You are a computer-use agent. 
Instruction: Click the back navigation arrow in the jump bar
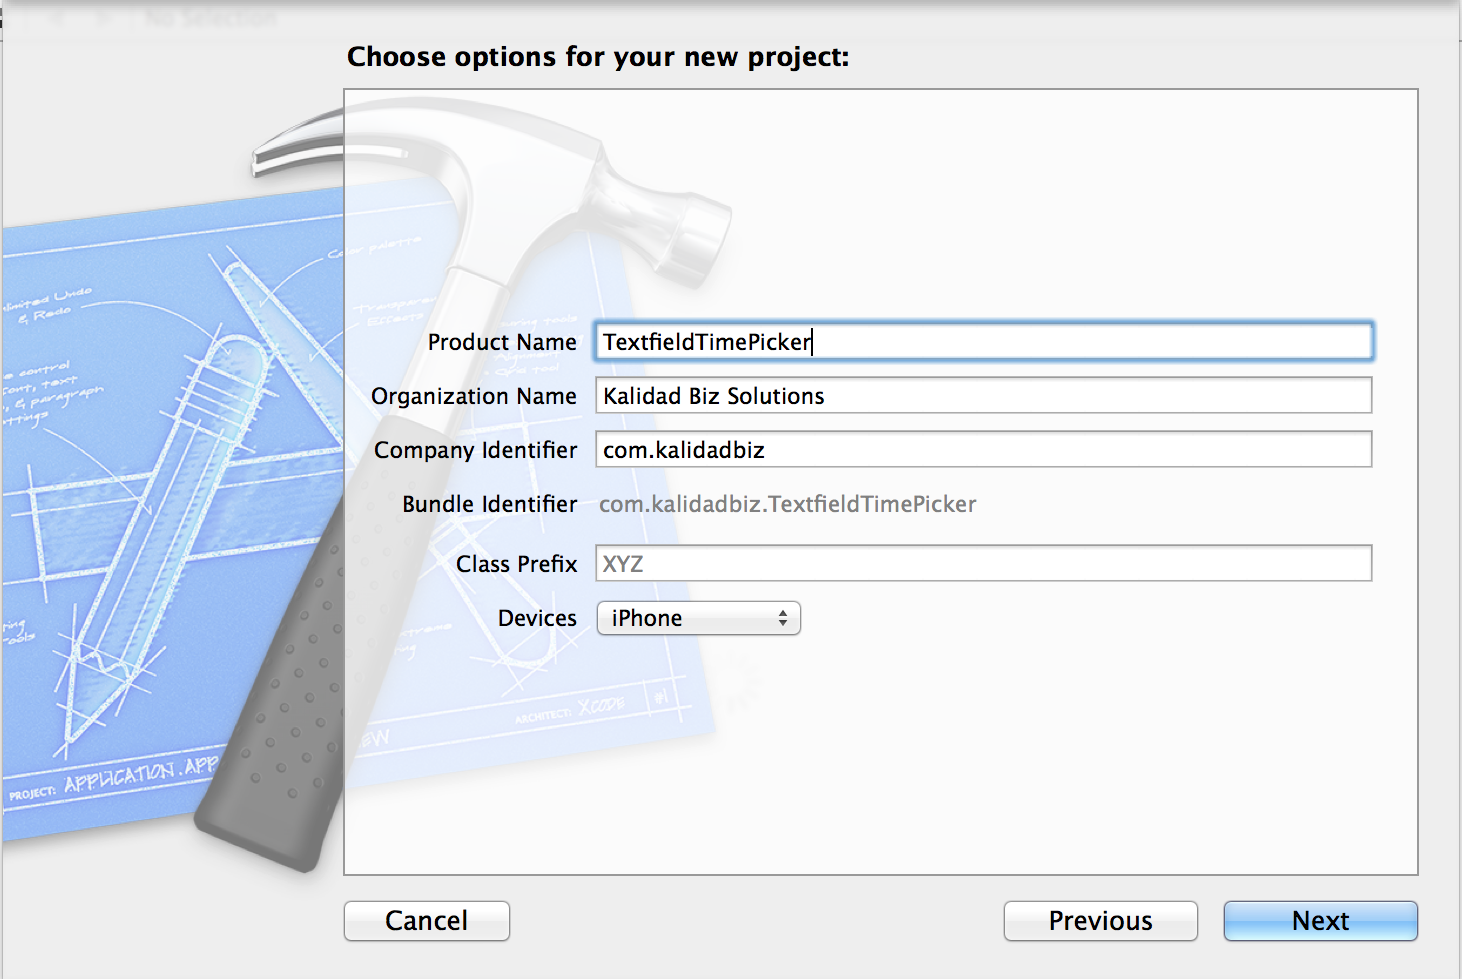point(57,15)
